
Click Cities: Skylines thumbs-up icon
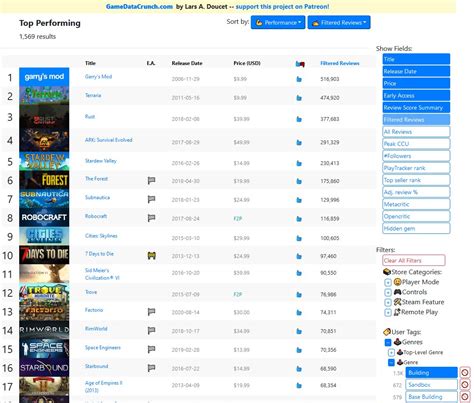pos(299,238)
